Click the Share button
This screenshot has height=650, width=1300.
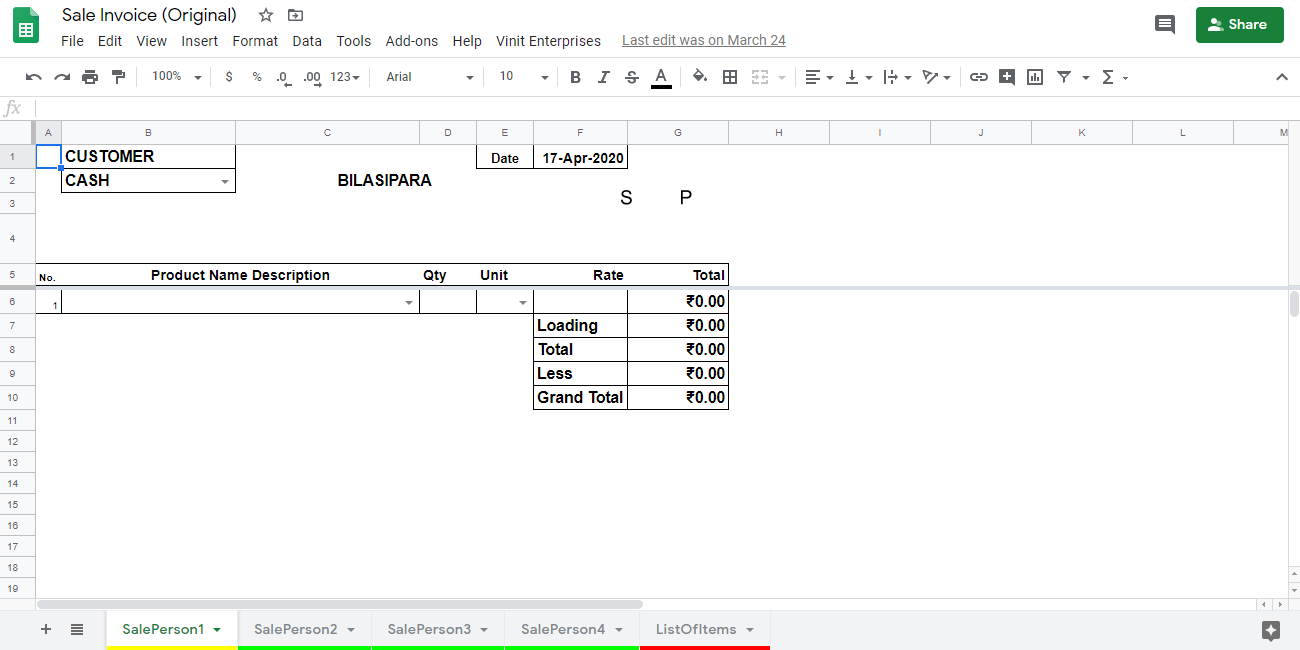[1239, 24]
